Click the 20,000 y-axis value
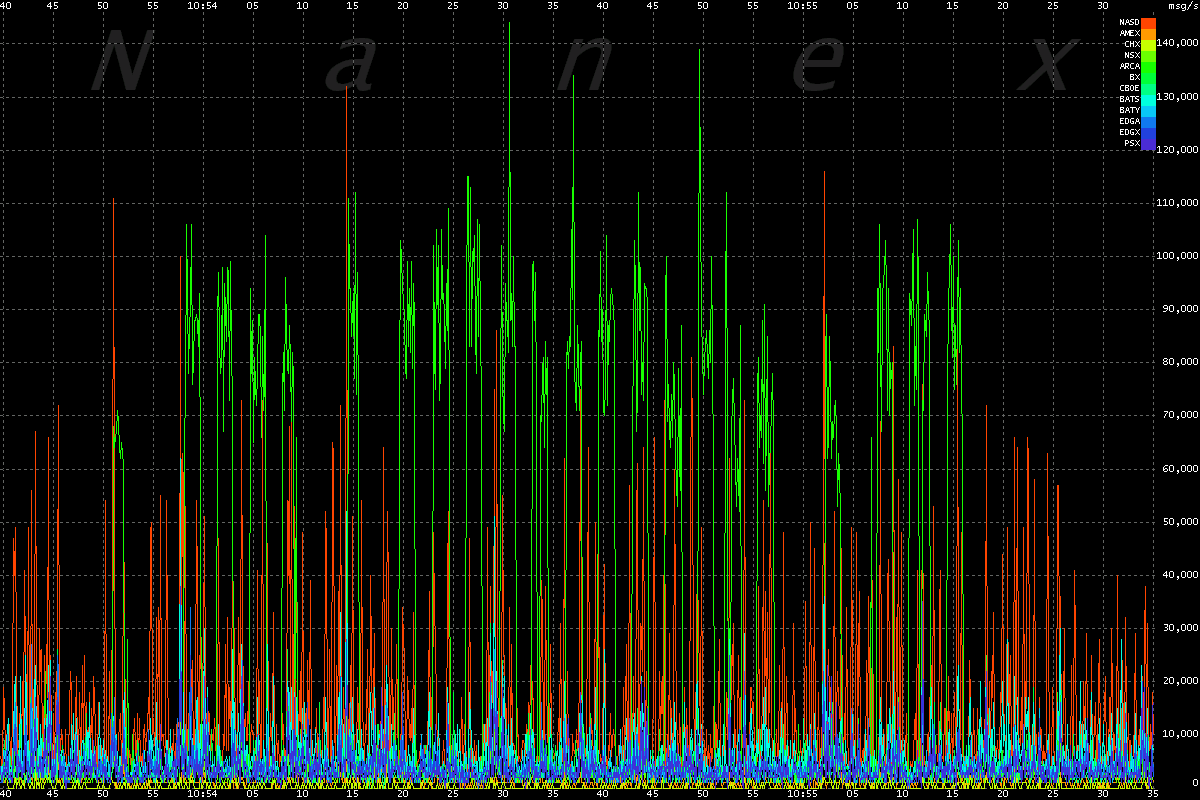This screenshot has width=1200, height=800. pos(1182,680)
